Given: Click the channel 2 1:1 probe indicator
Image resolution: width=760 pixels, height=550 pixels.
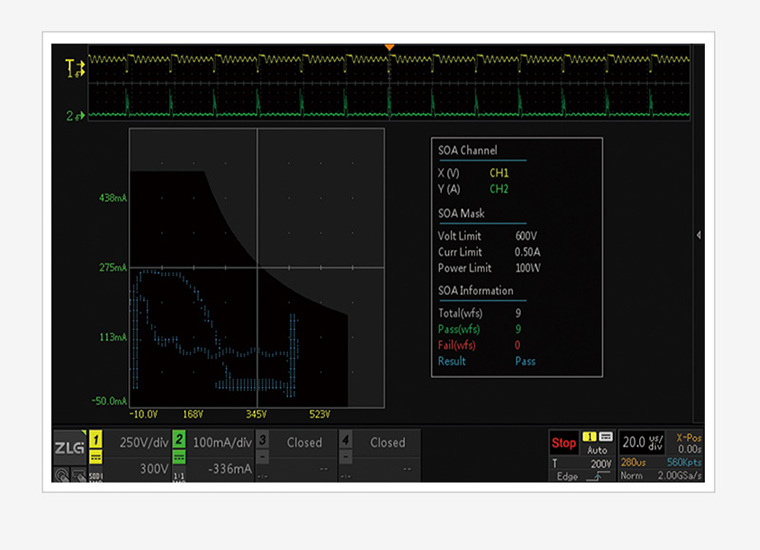Looking at the screenshot, I should 179,476.
